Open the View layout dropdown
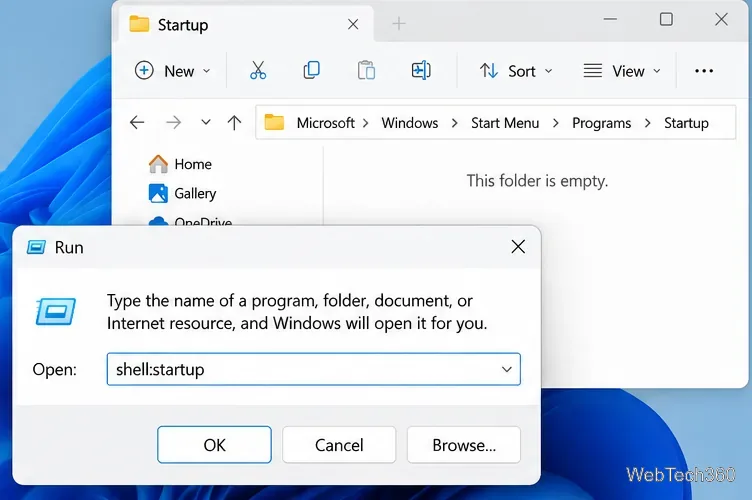The width and height of the screenshot is (752, 500). [622, 71]
